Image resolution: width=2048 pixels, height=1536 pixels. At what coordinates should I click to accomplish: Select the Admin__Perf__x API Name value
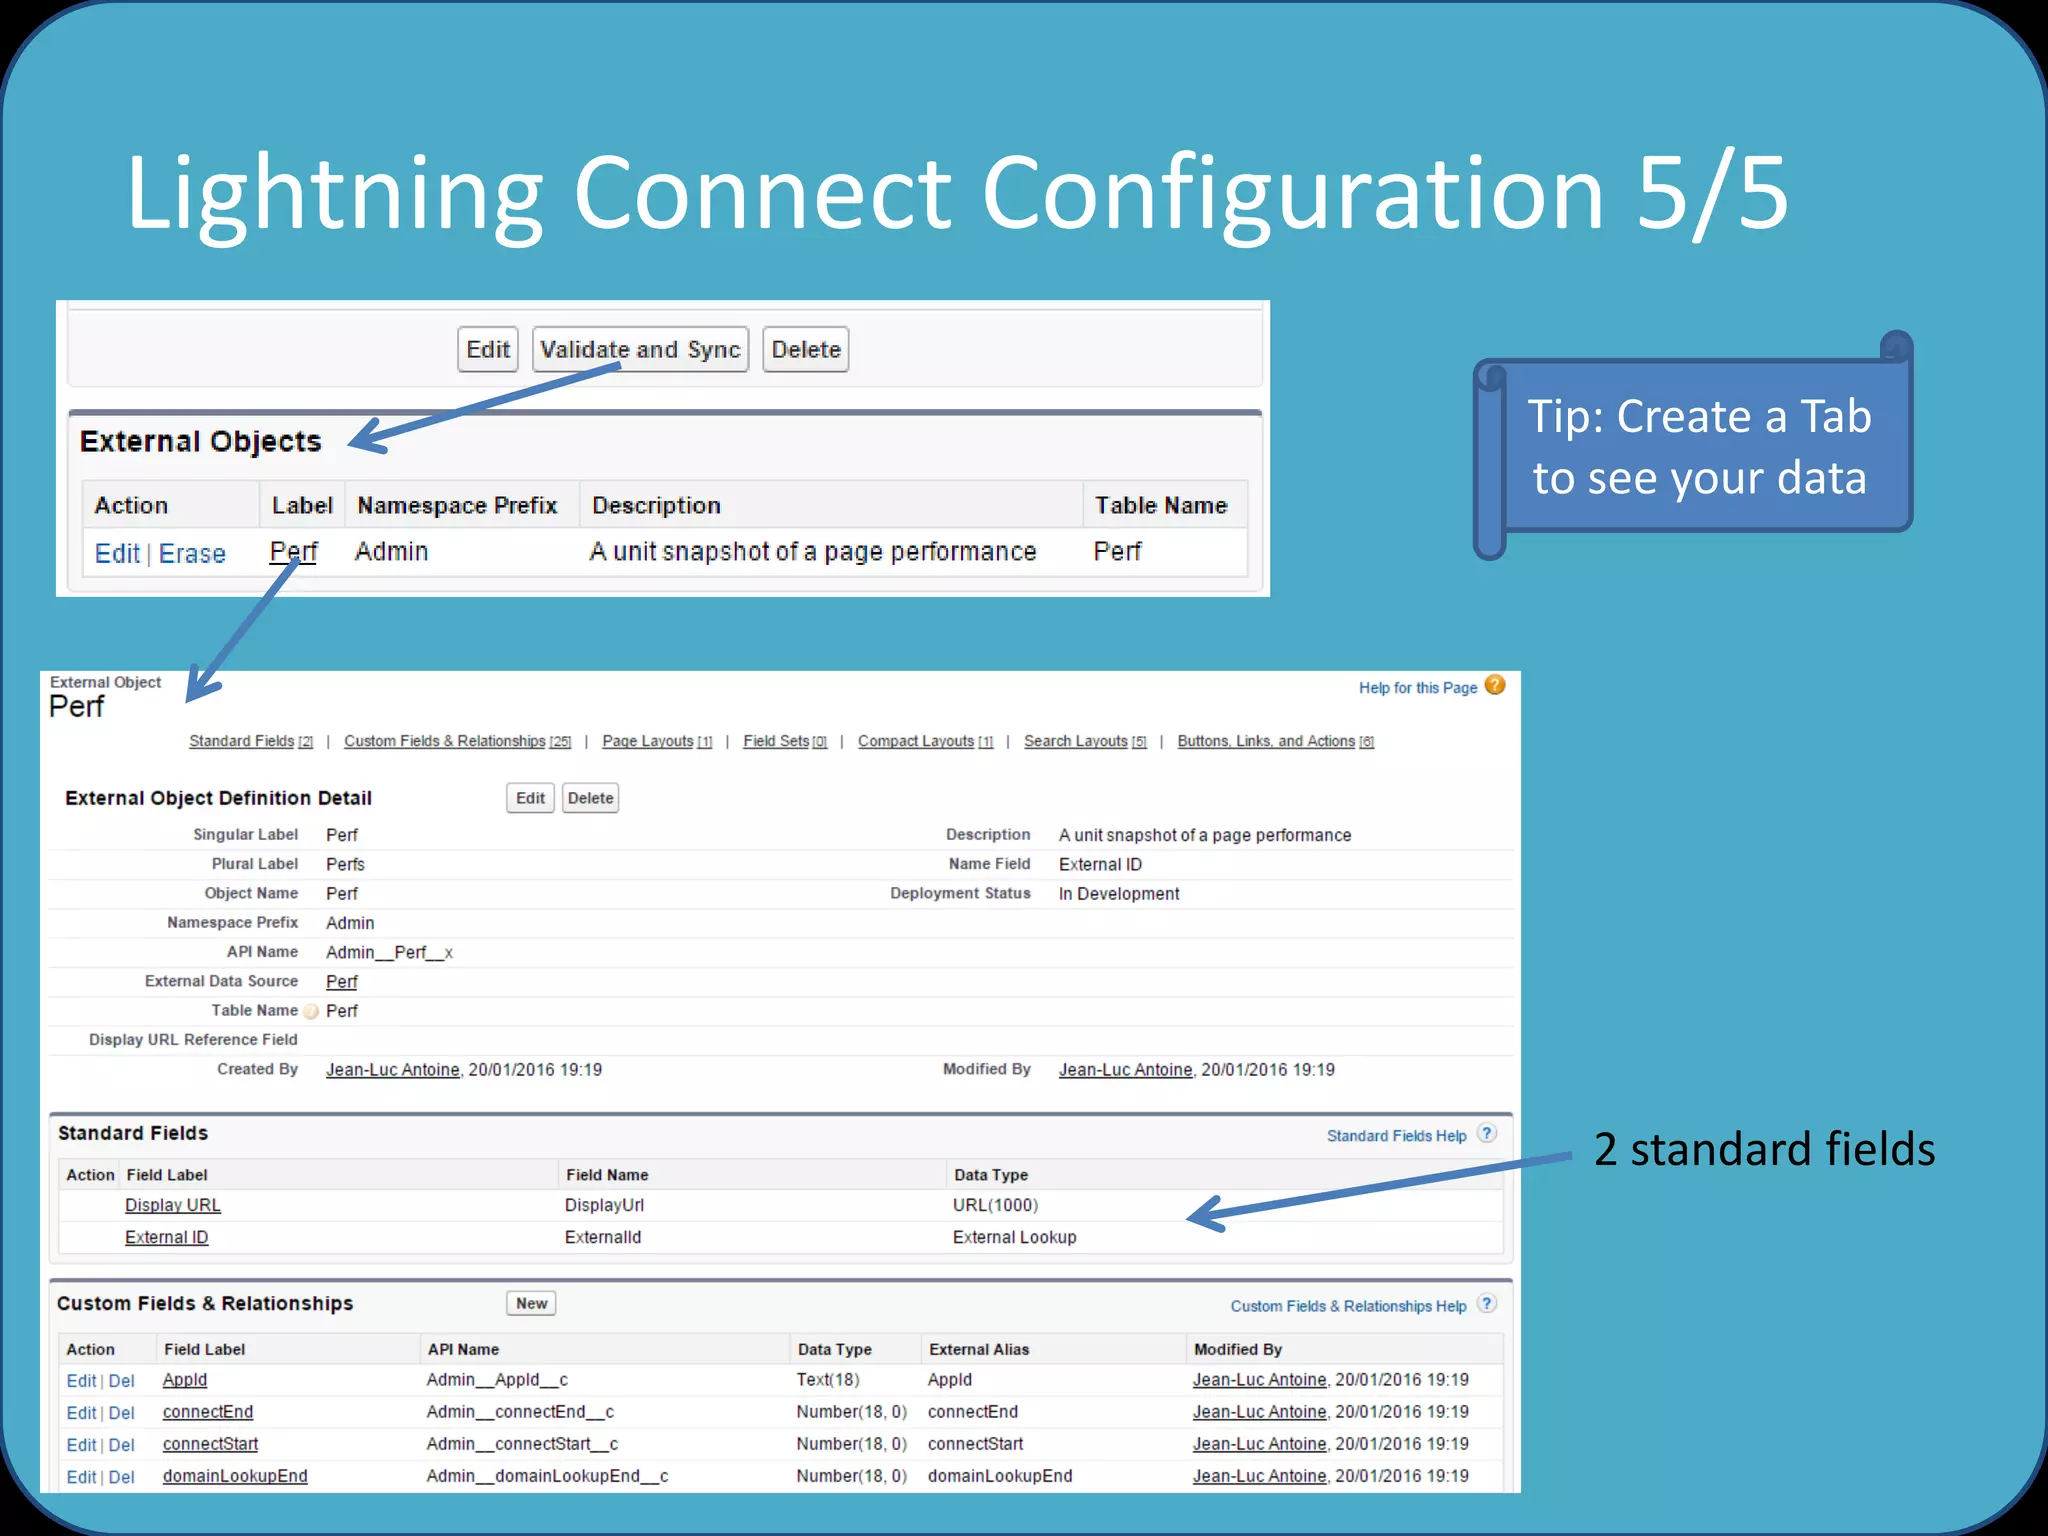(x=389, y=953)
